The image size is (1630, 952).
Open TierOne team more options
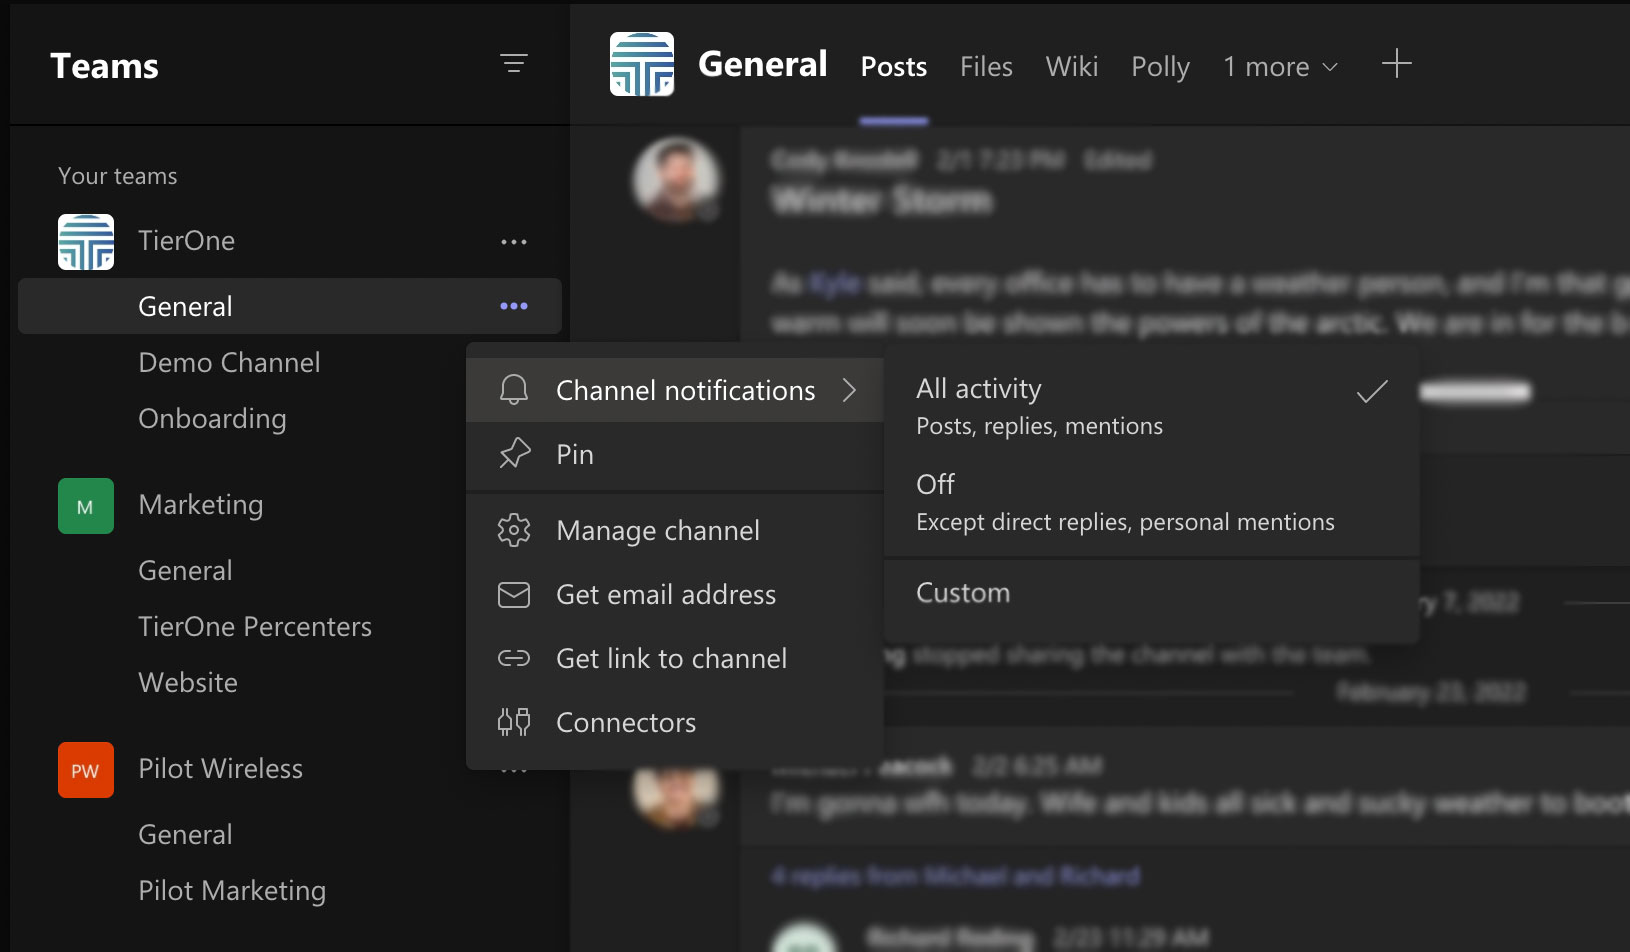pos(514,242)
